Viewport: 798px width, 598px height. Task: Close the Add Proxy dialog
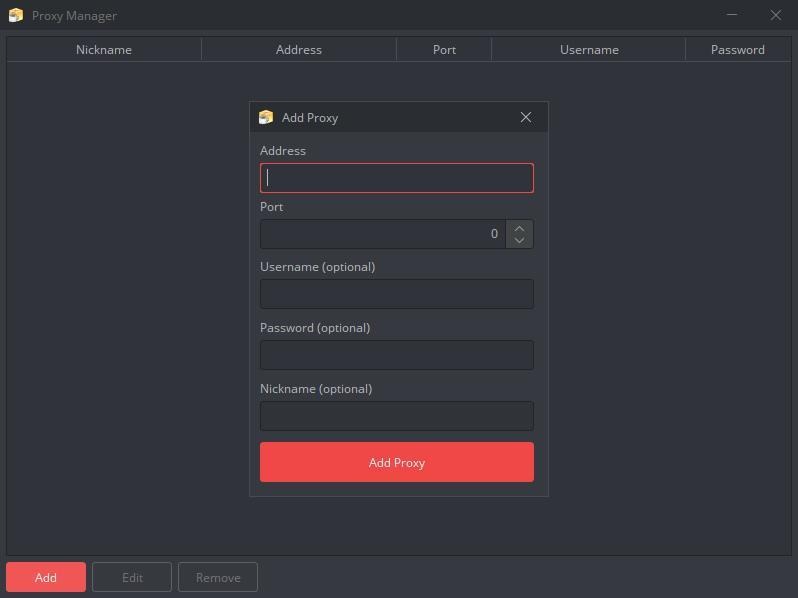tap(526, 117)
